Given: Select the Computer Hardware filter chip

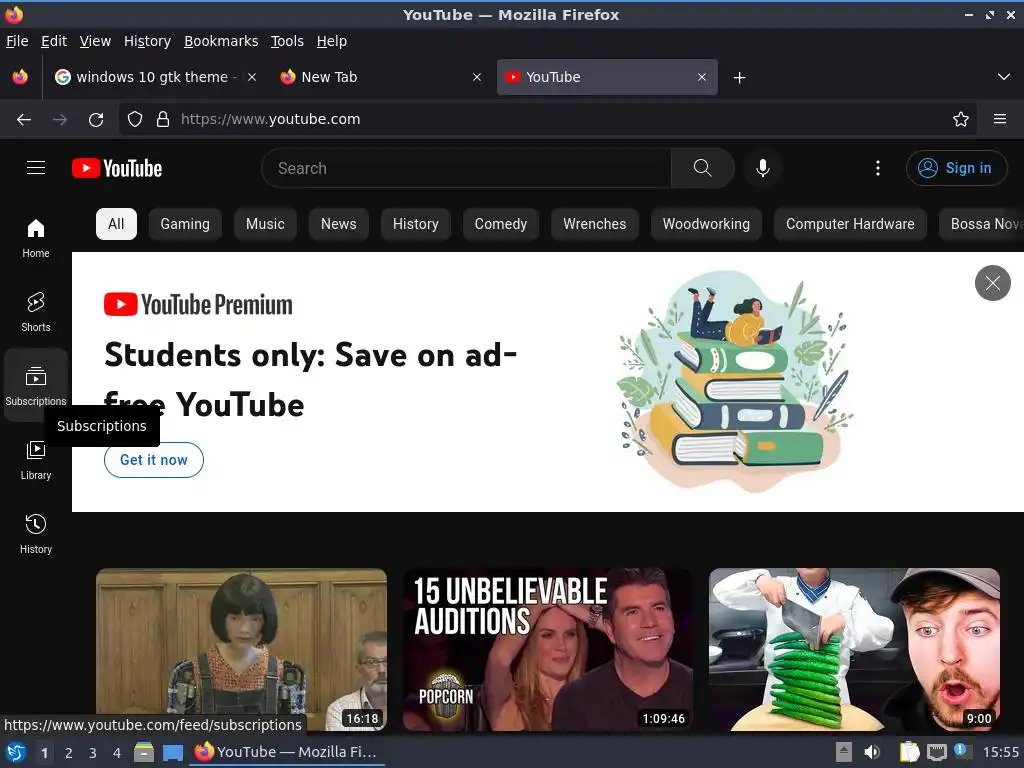Looking at the screenshot, I should point(850,224).
